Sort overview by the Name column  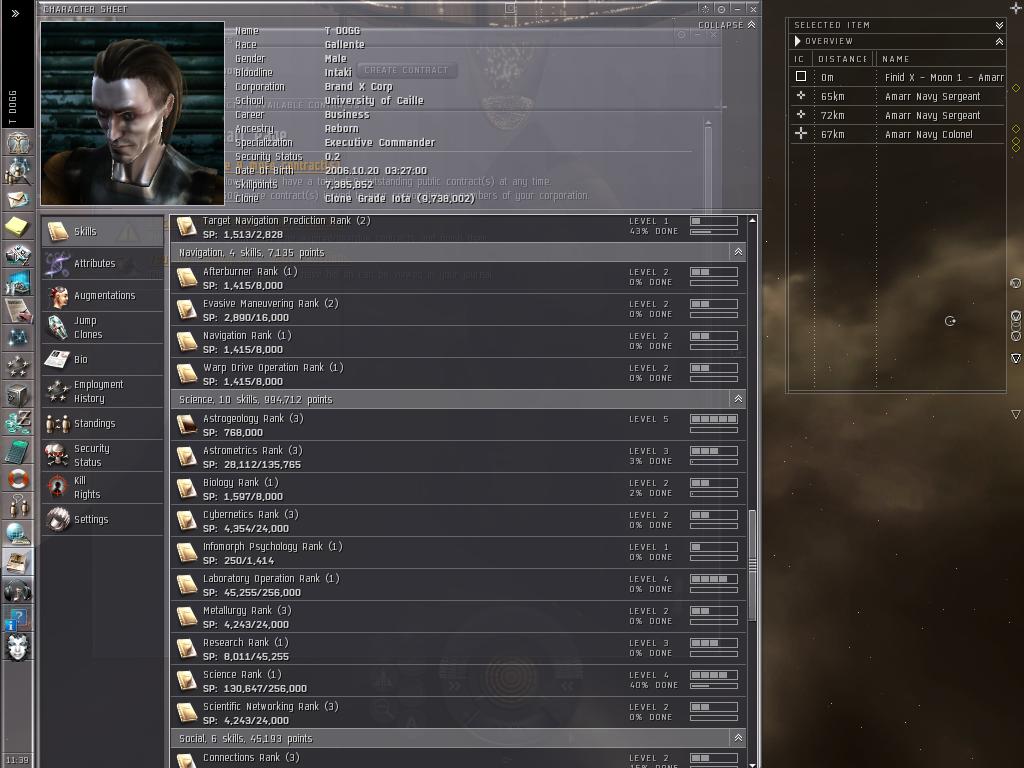click(940, 59)
